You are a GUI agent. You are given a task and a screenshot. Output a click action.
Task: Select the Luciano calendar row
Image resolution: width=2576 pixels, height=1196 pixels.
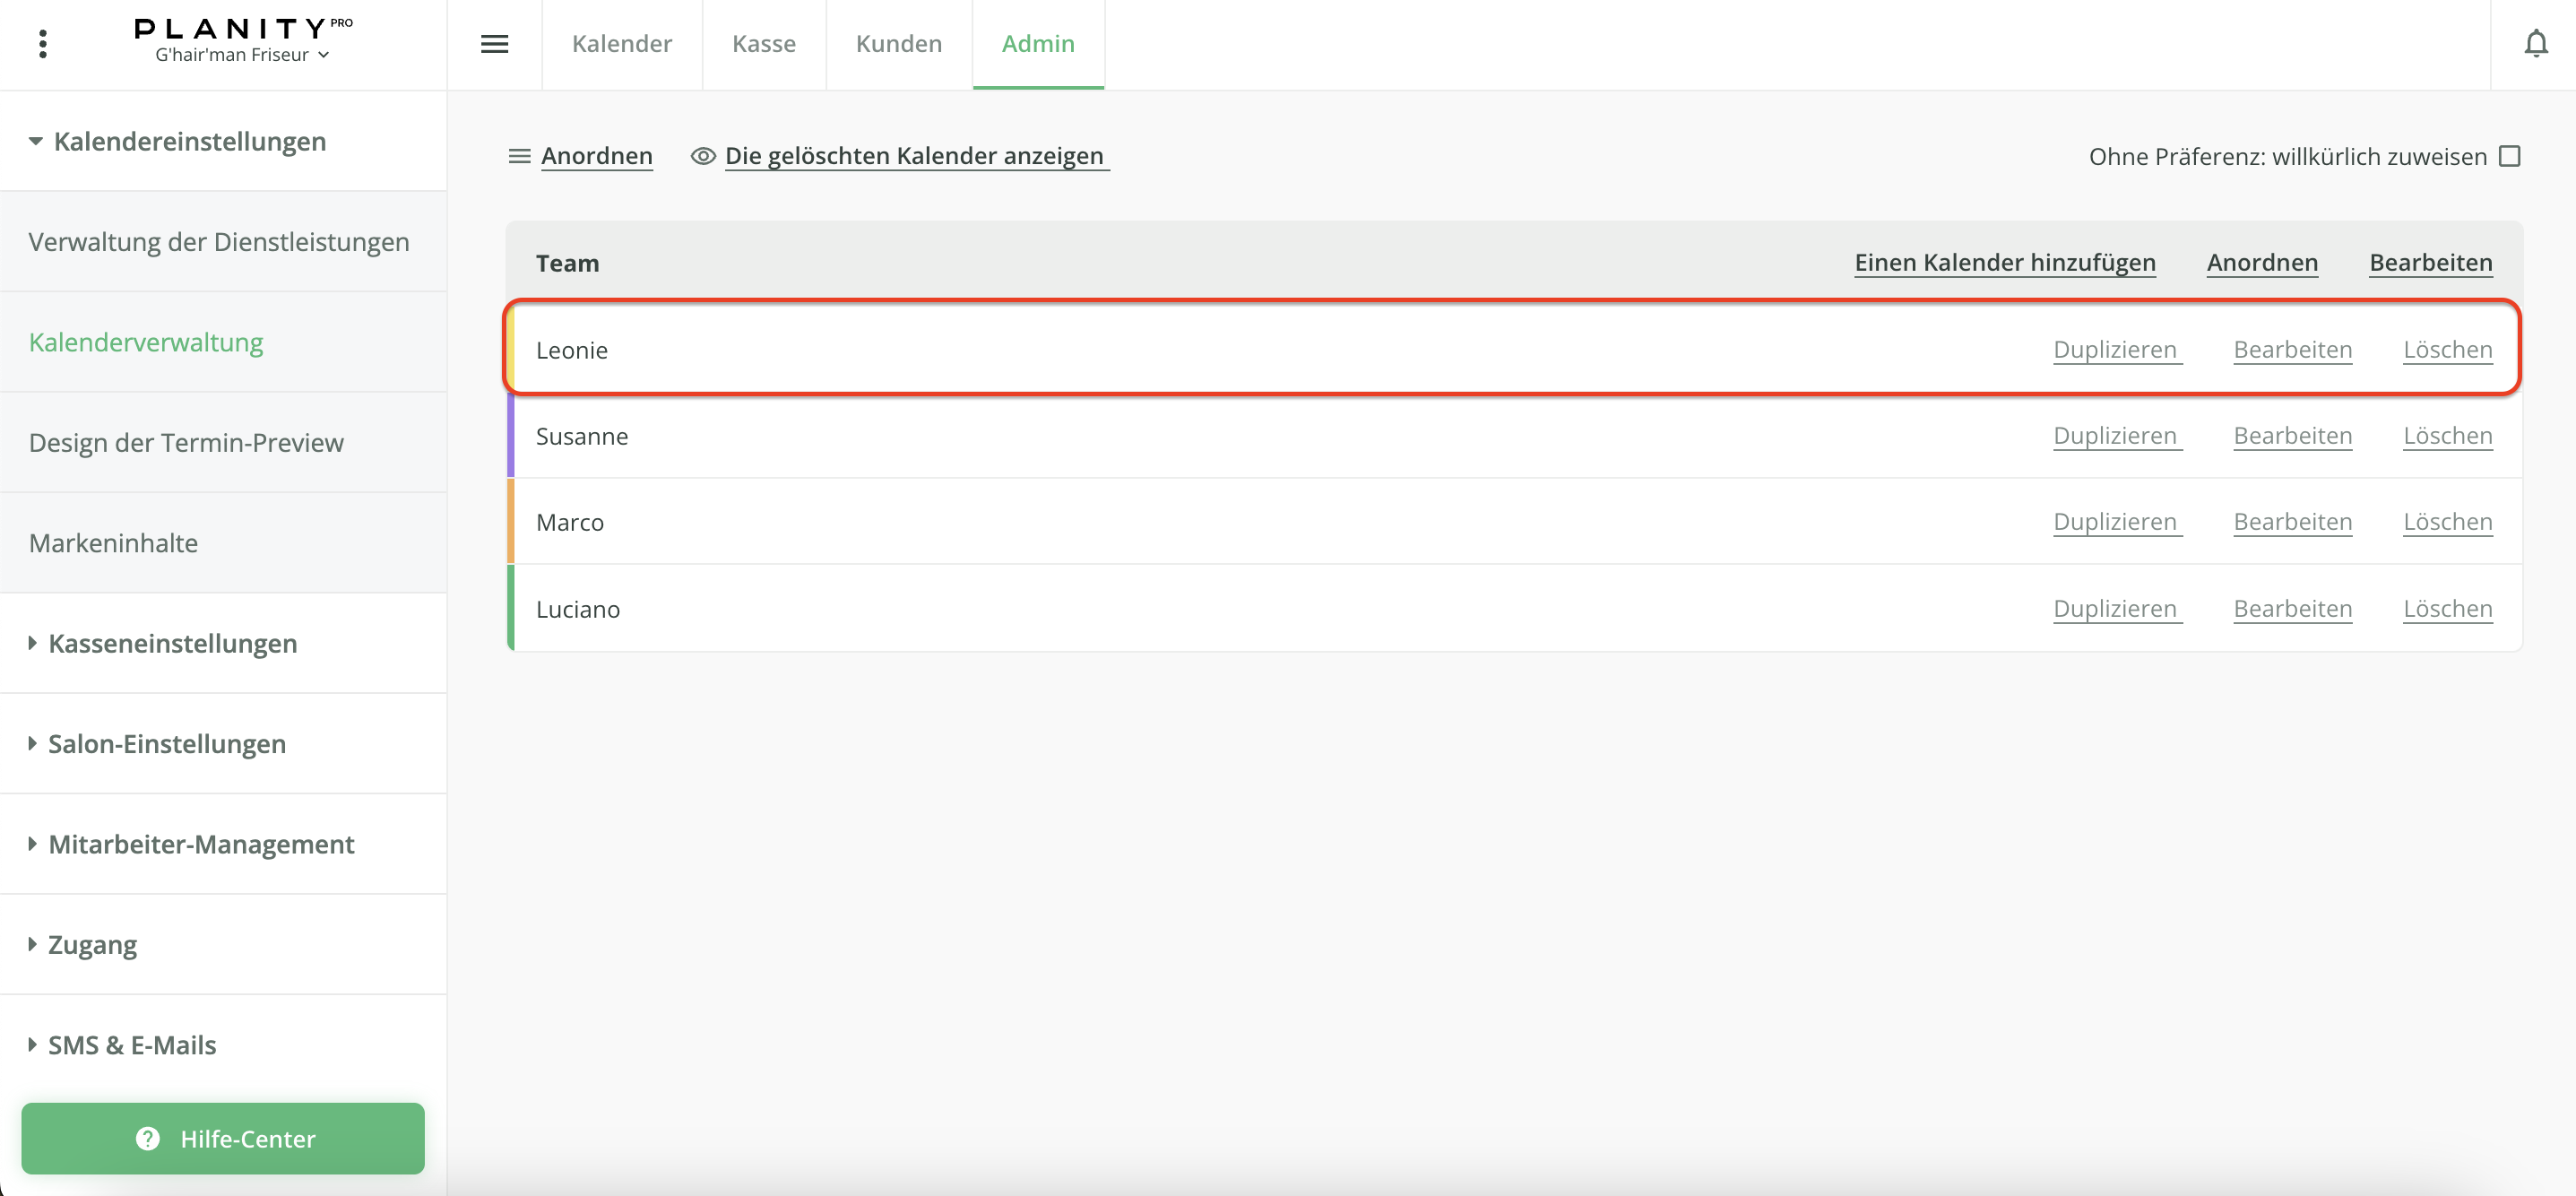tap(578, 609)
